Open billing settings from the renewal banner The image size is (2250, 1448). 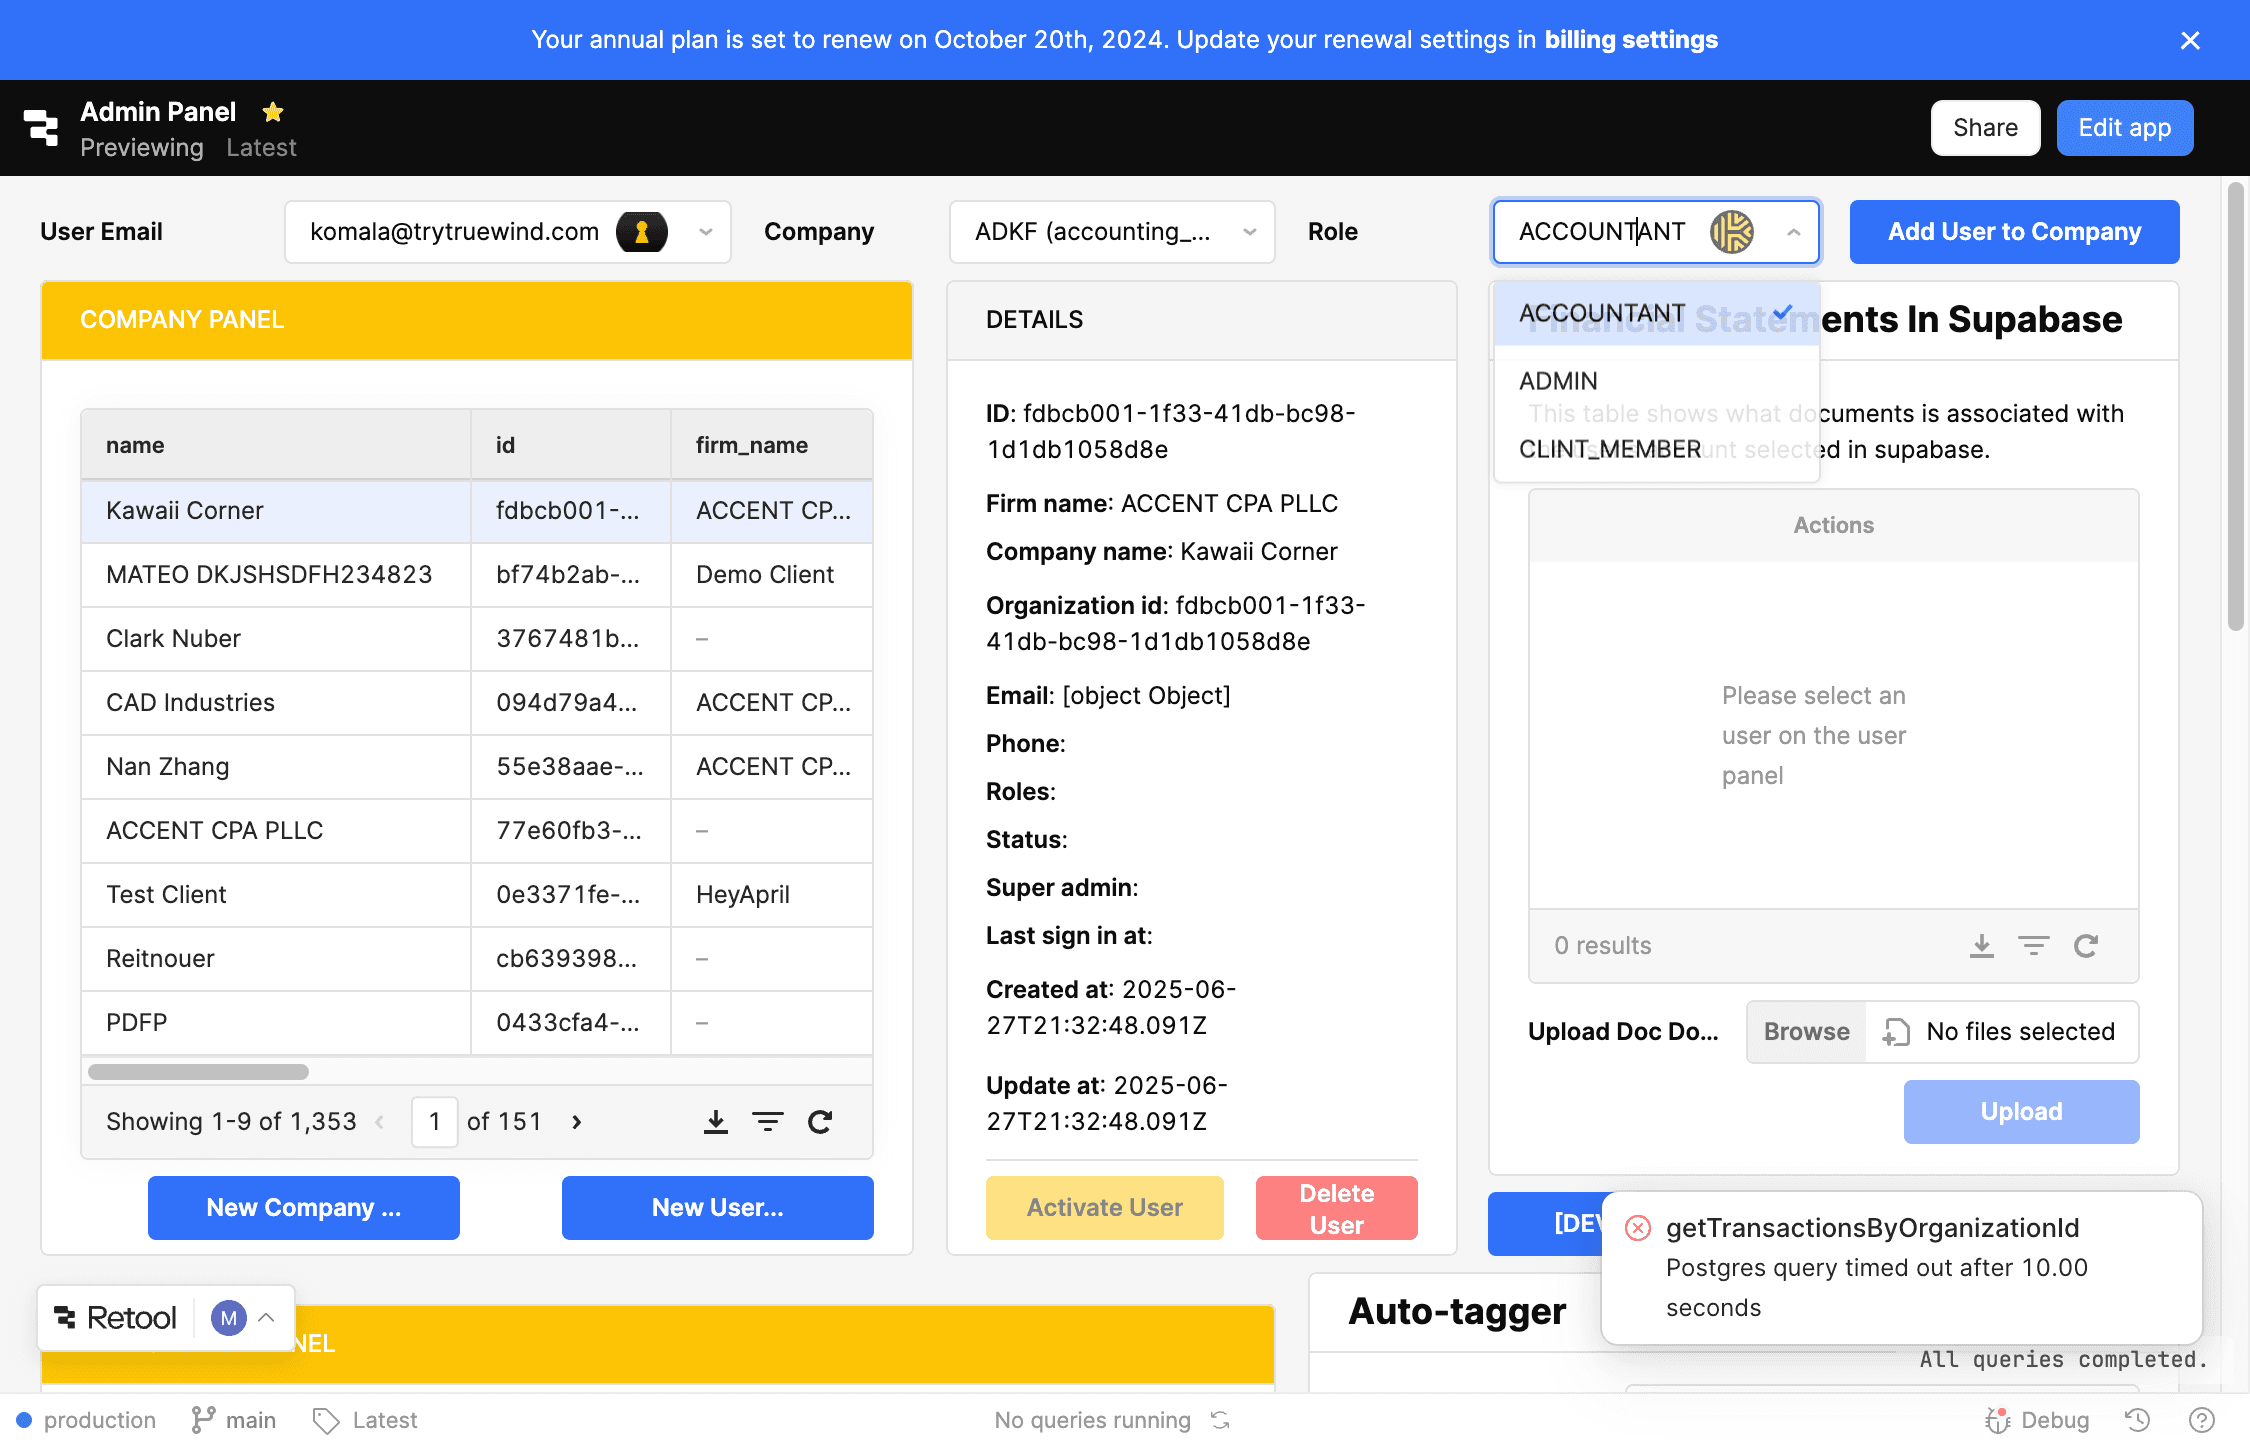1630,40
